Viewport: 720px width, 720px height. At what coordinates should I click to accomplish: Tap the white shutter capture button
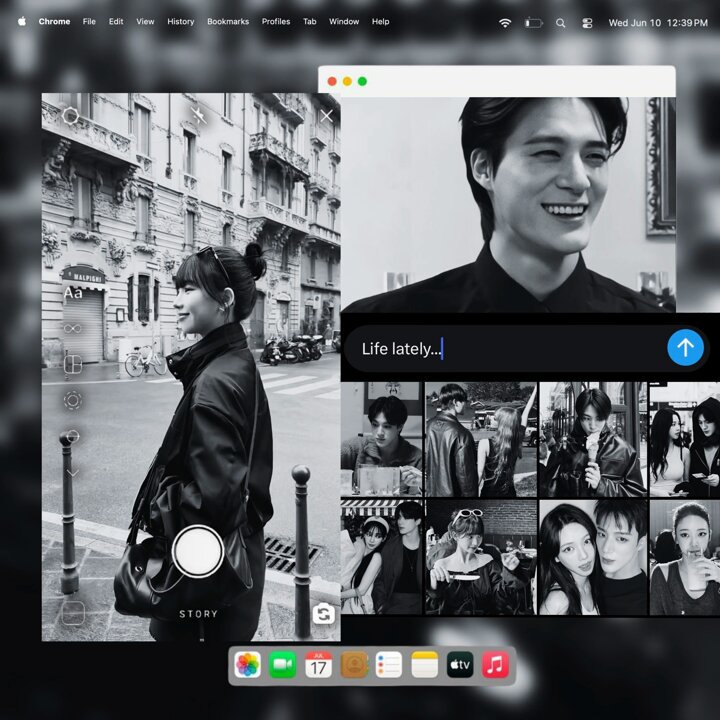point(198,551)
